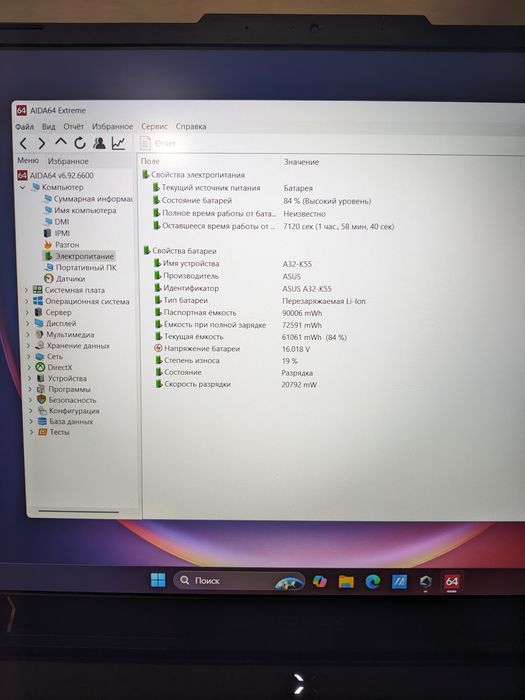Viewport: 525px width, 700px height.
Task: Open the Избранное menu in the menu bar
Action: (112, 127)
